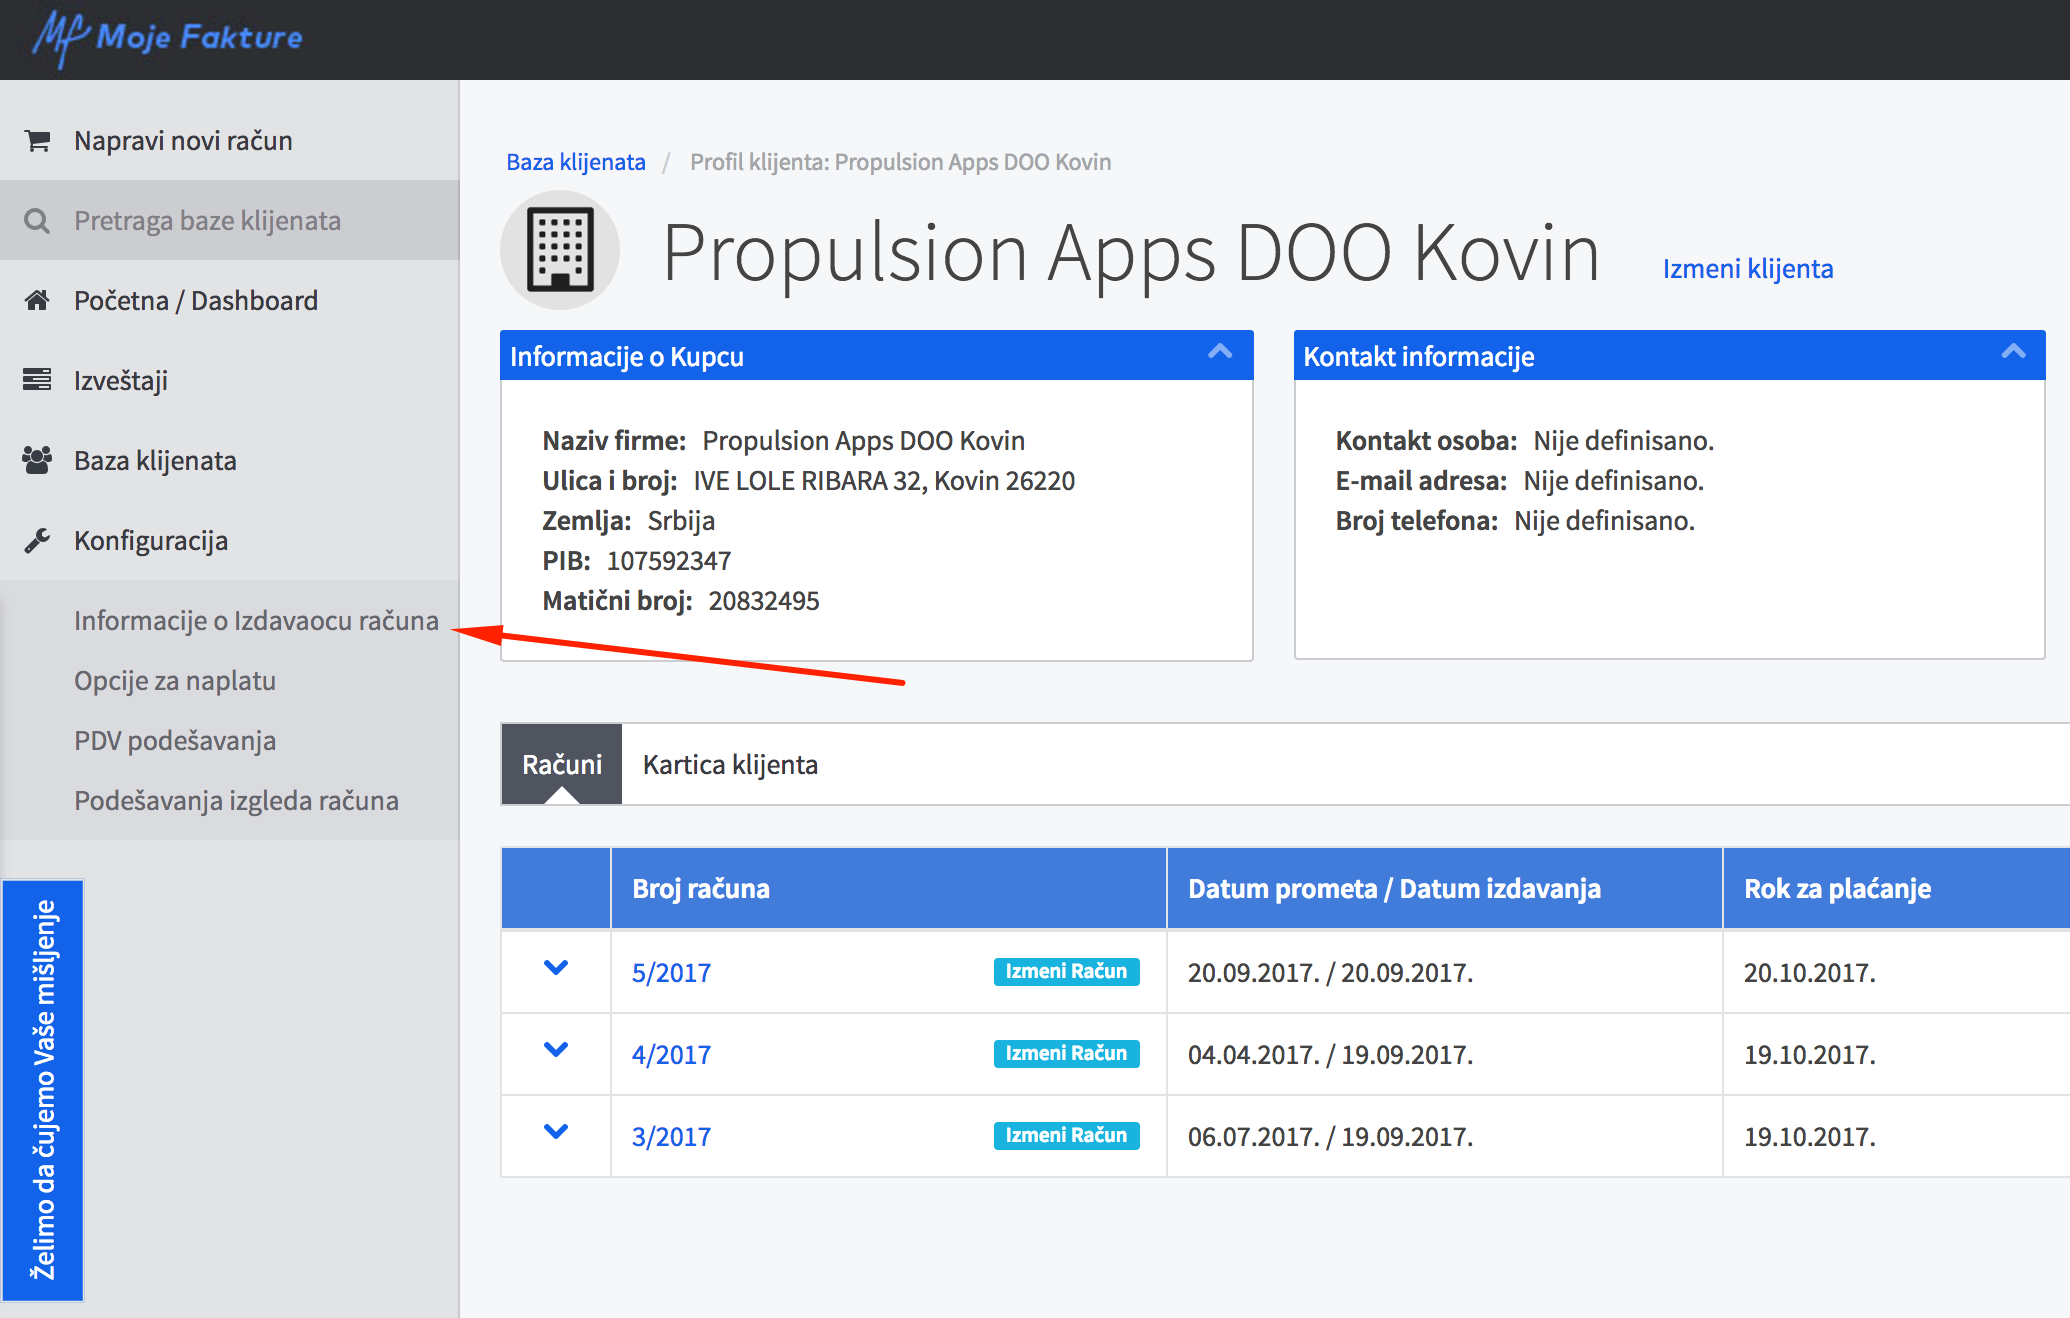Click the Baza klijenata breadcrumb link

576,162
